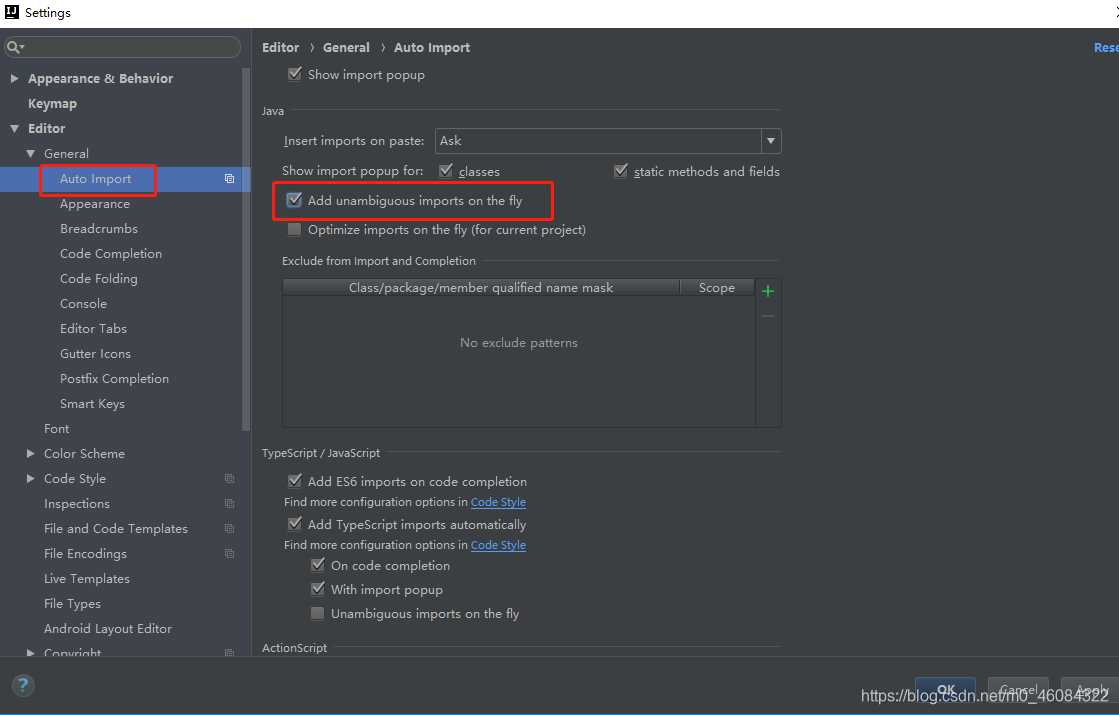Uncheck Add unambiguous imports on the fly
The image size is (1119, 715).
pyautogui.click(x=294, y=201)
